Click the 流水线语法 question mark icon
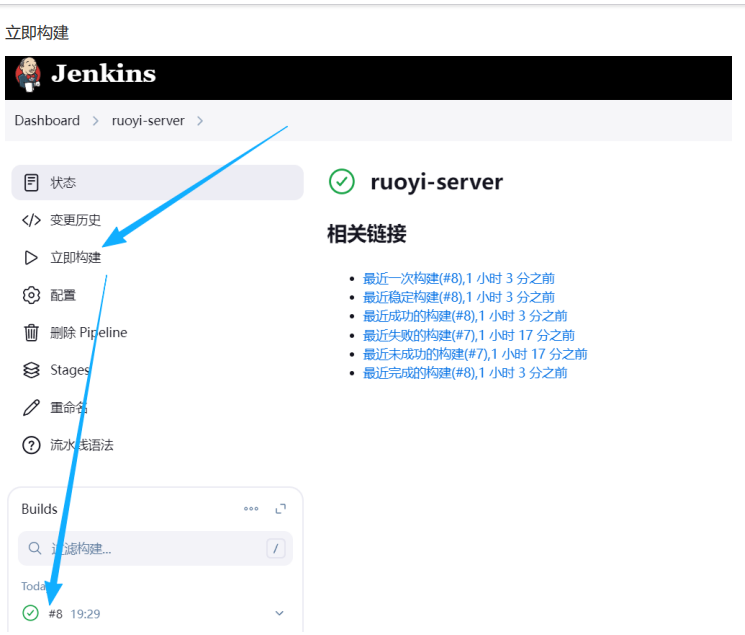This screenshot has width=745, height=635. 31,445
